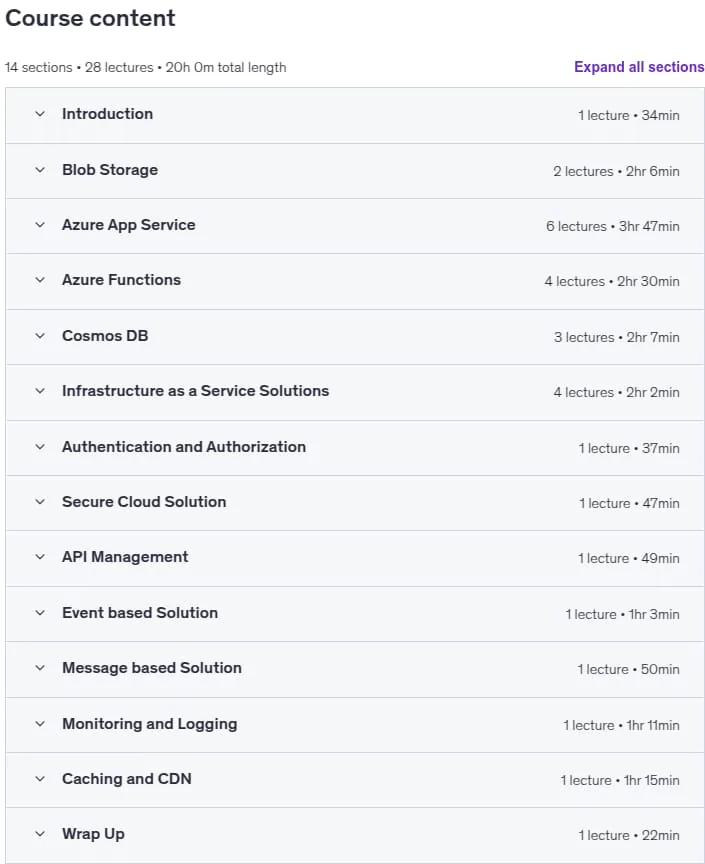Expand the Introduction section chevron

click(x=40, y=114)
